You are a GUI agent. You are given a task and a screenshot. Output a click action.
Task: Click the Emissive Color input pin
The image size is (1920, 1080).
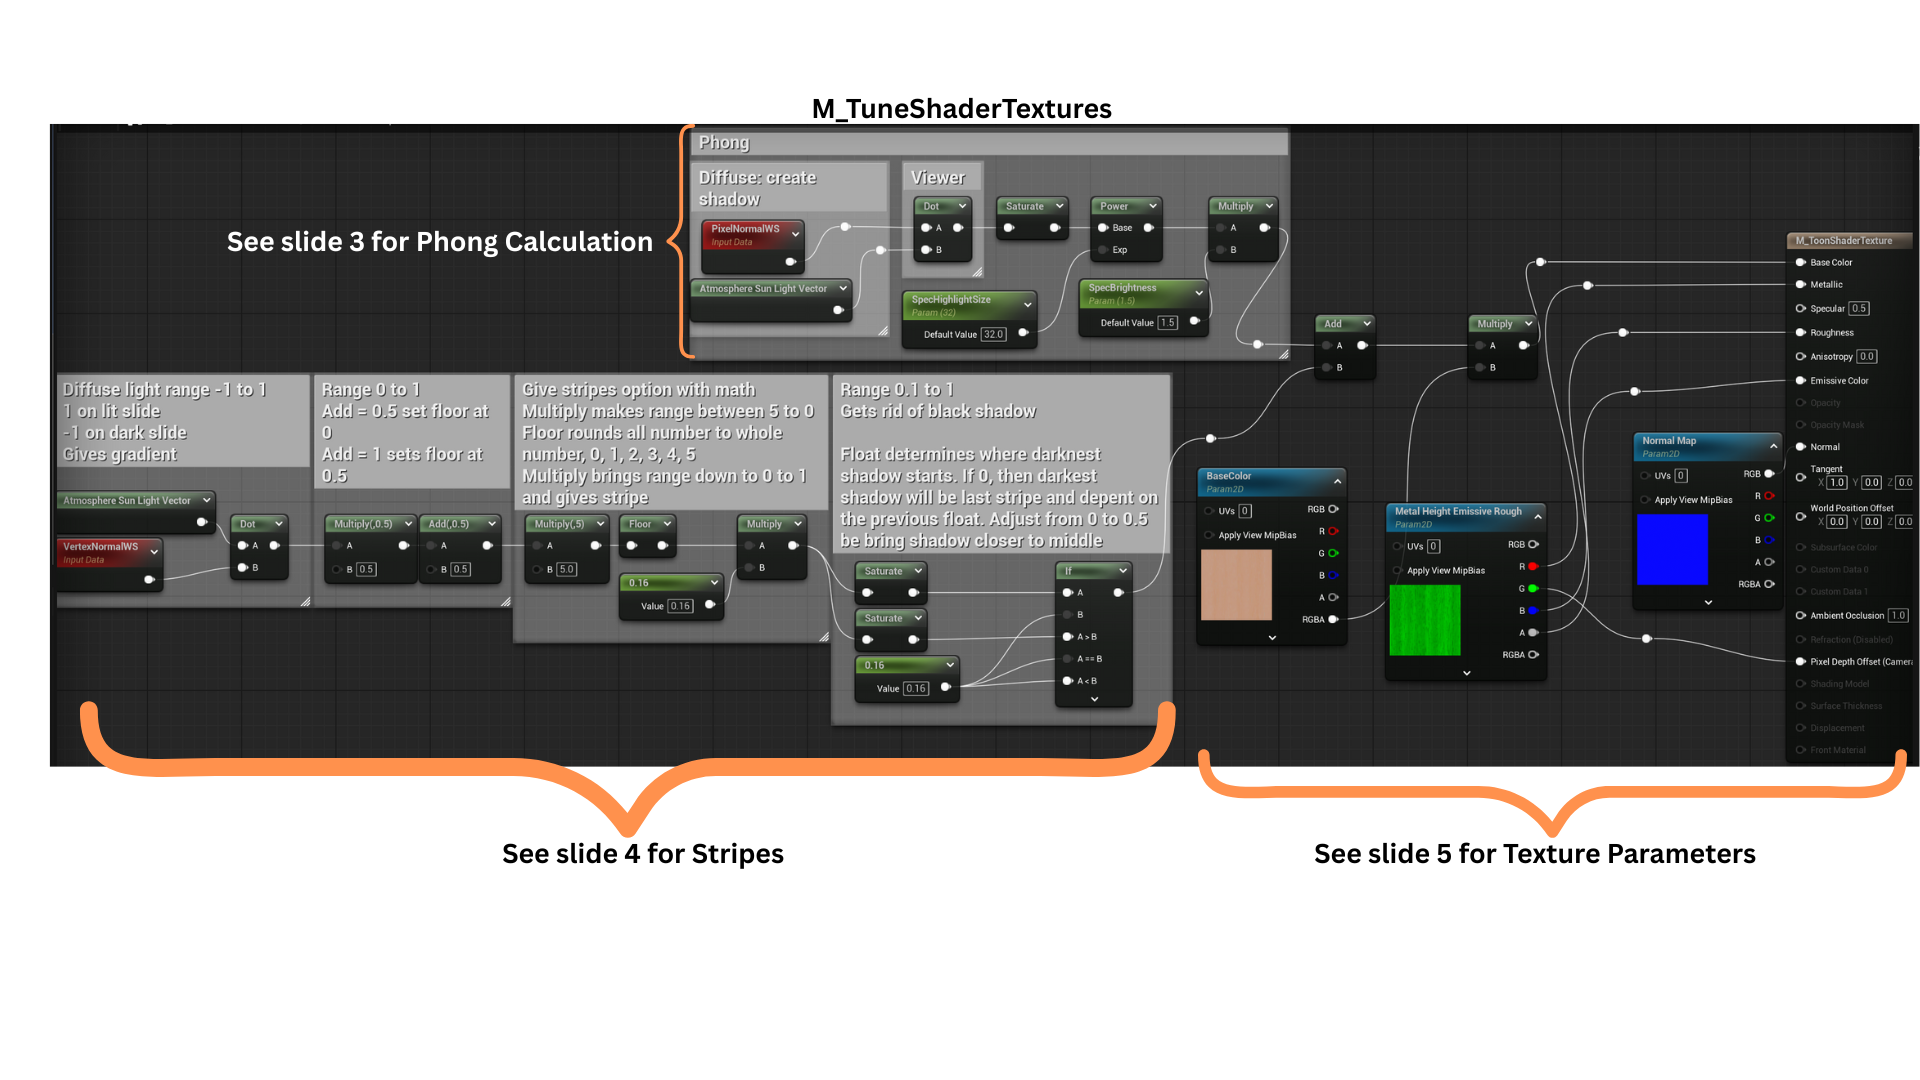click(x=1801, y=380)
